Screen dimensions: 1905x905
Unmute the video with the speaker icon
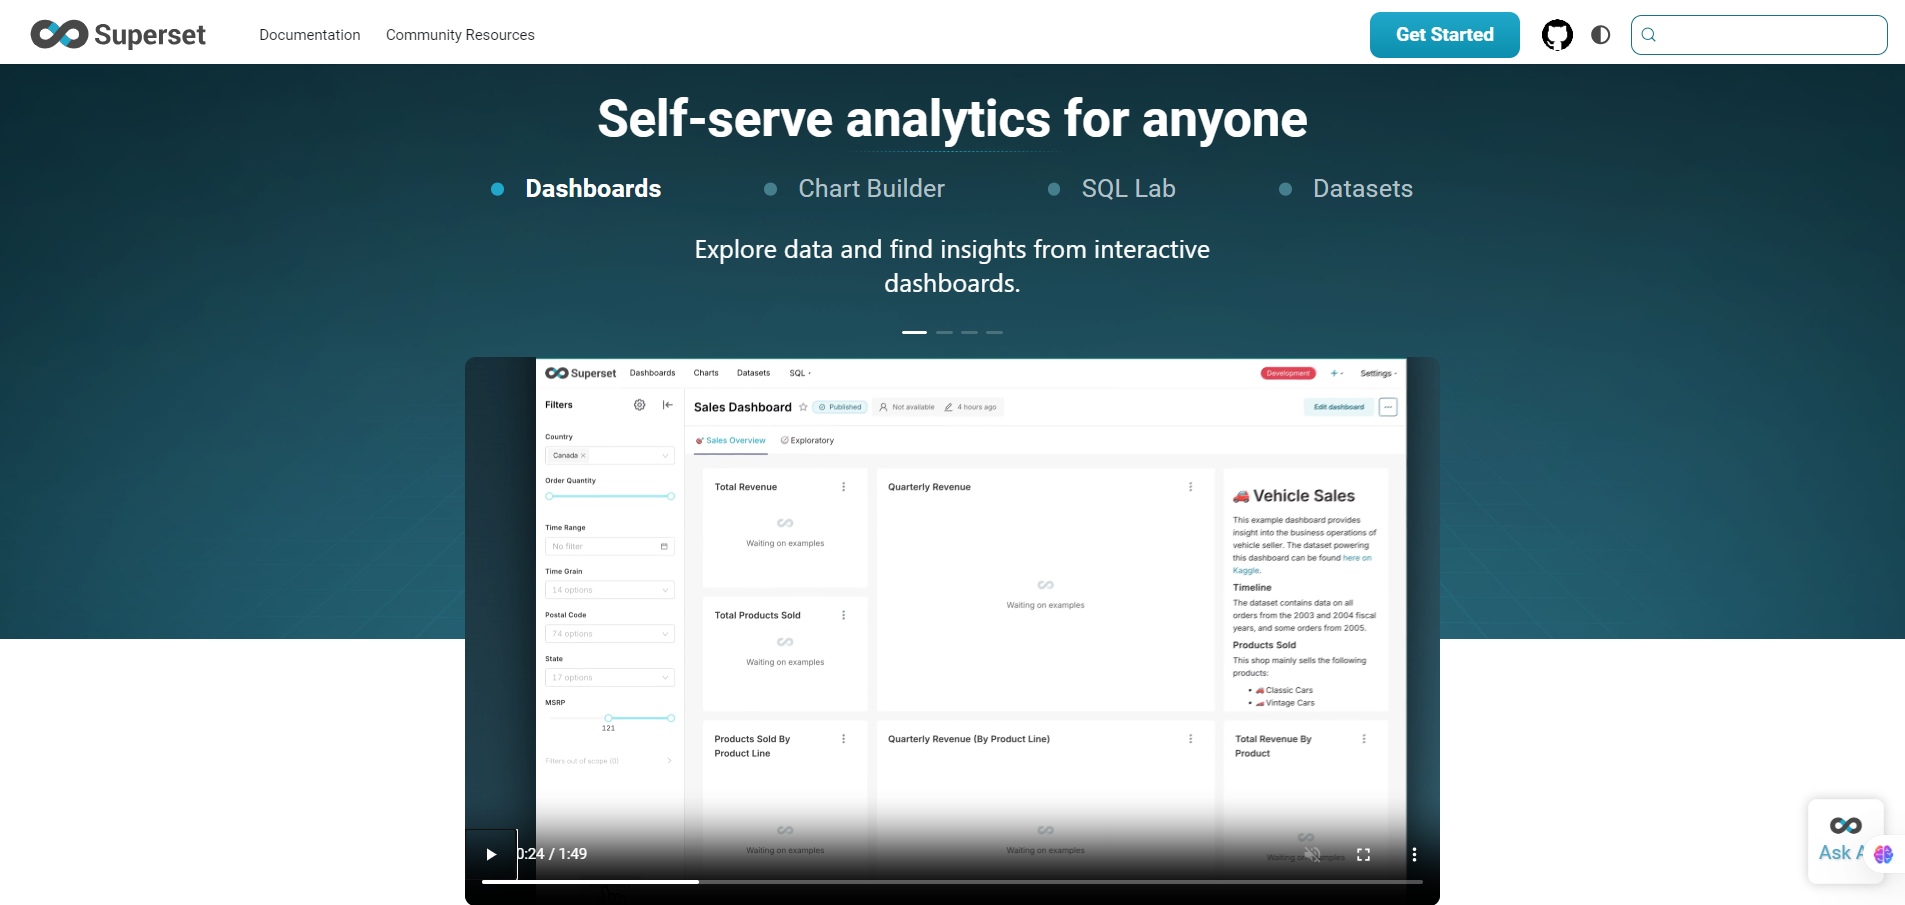pos(1313,854)
